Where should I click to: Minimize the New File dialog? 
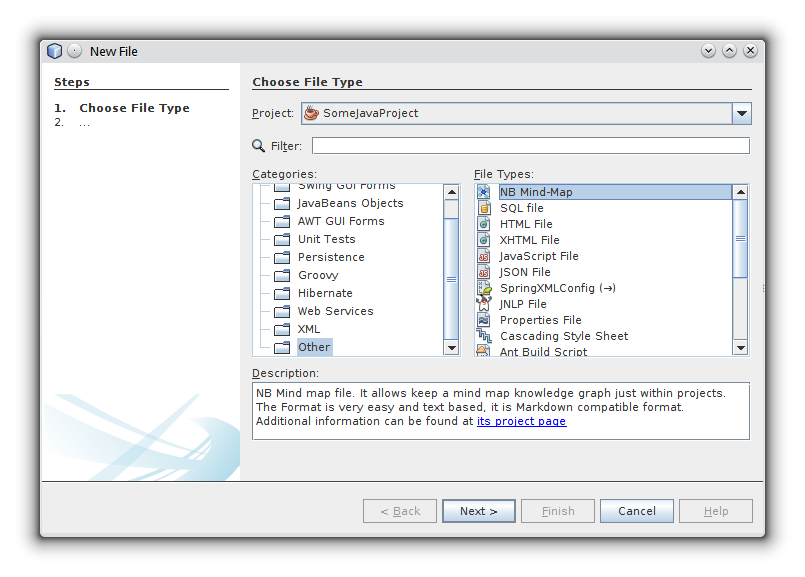[x=708, y=50]
